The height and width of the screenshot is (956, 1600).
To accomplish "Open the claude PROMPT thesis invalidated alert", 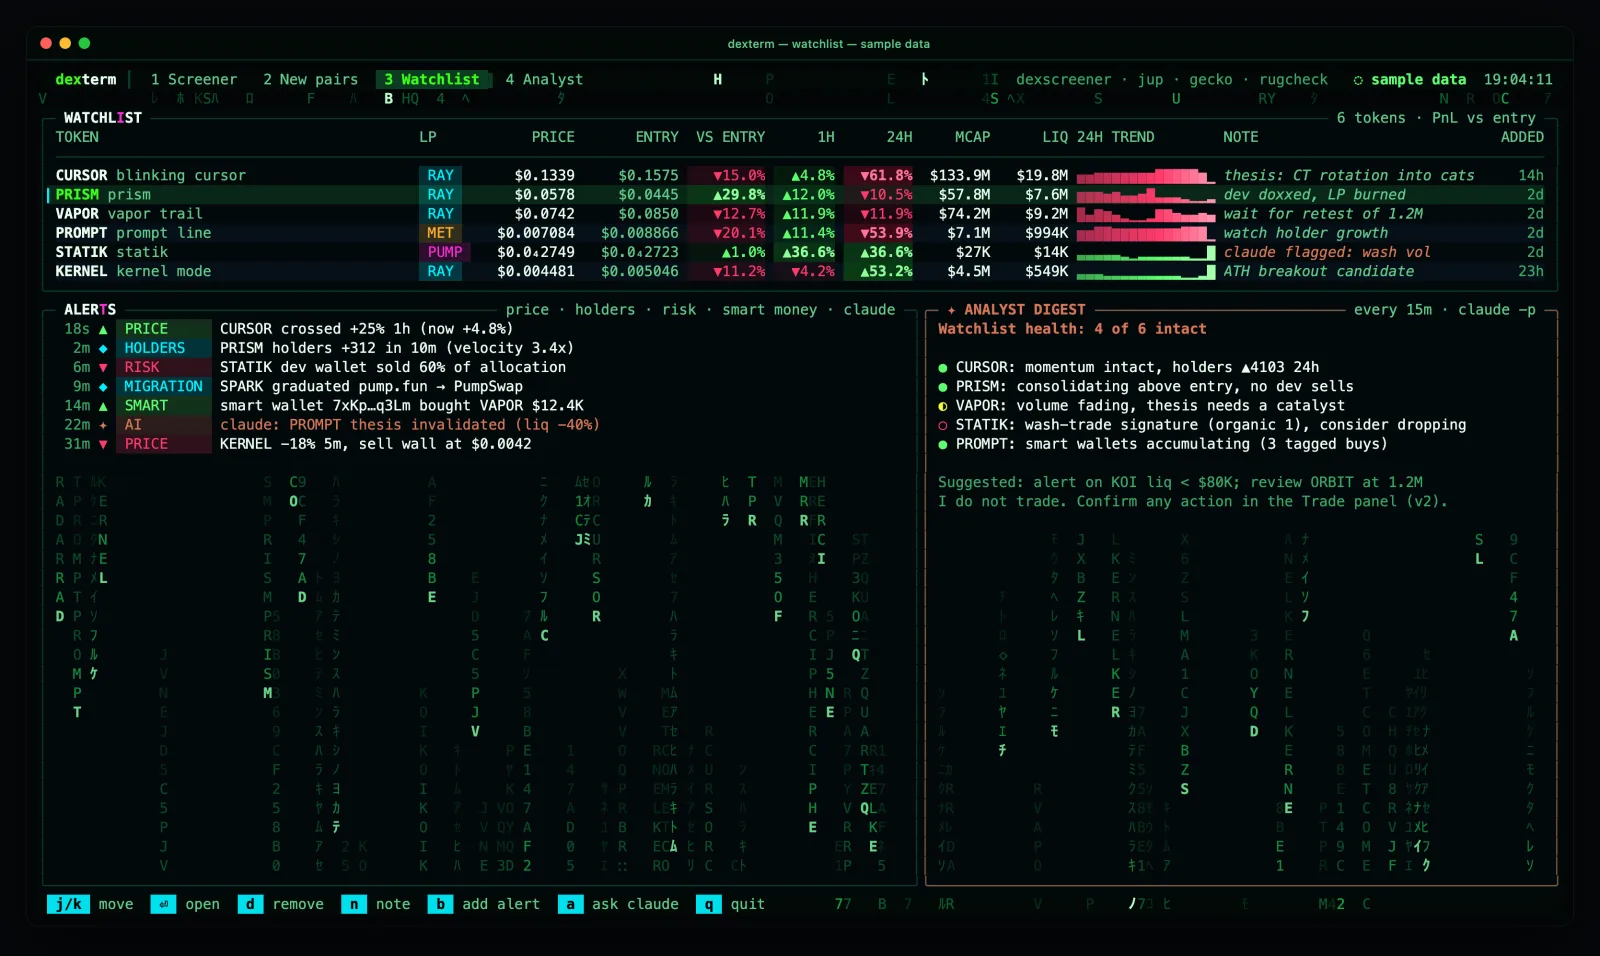I will 410,425.
